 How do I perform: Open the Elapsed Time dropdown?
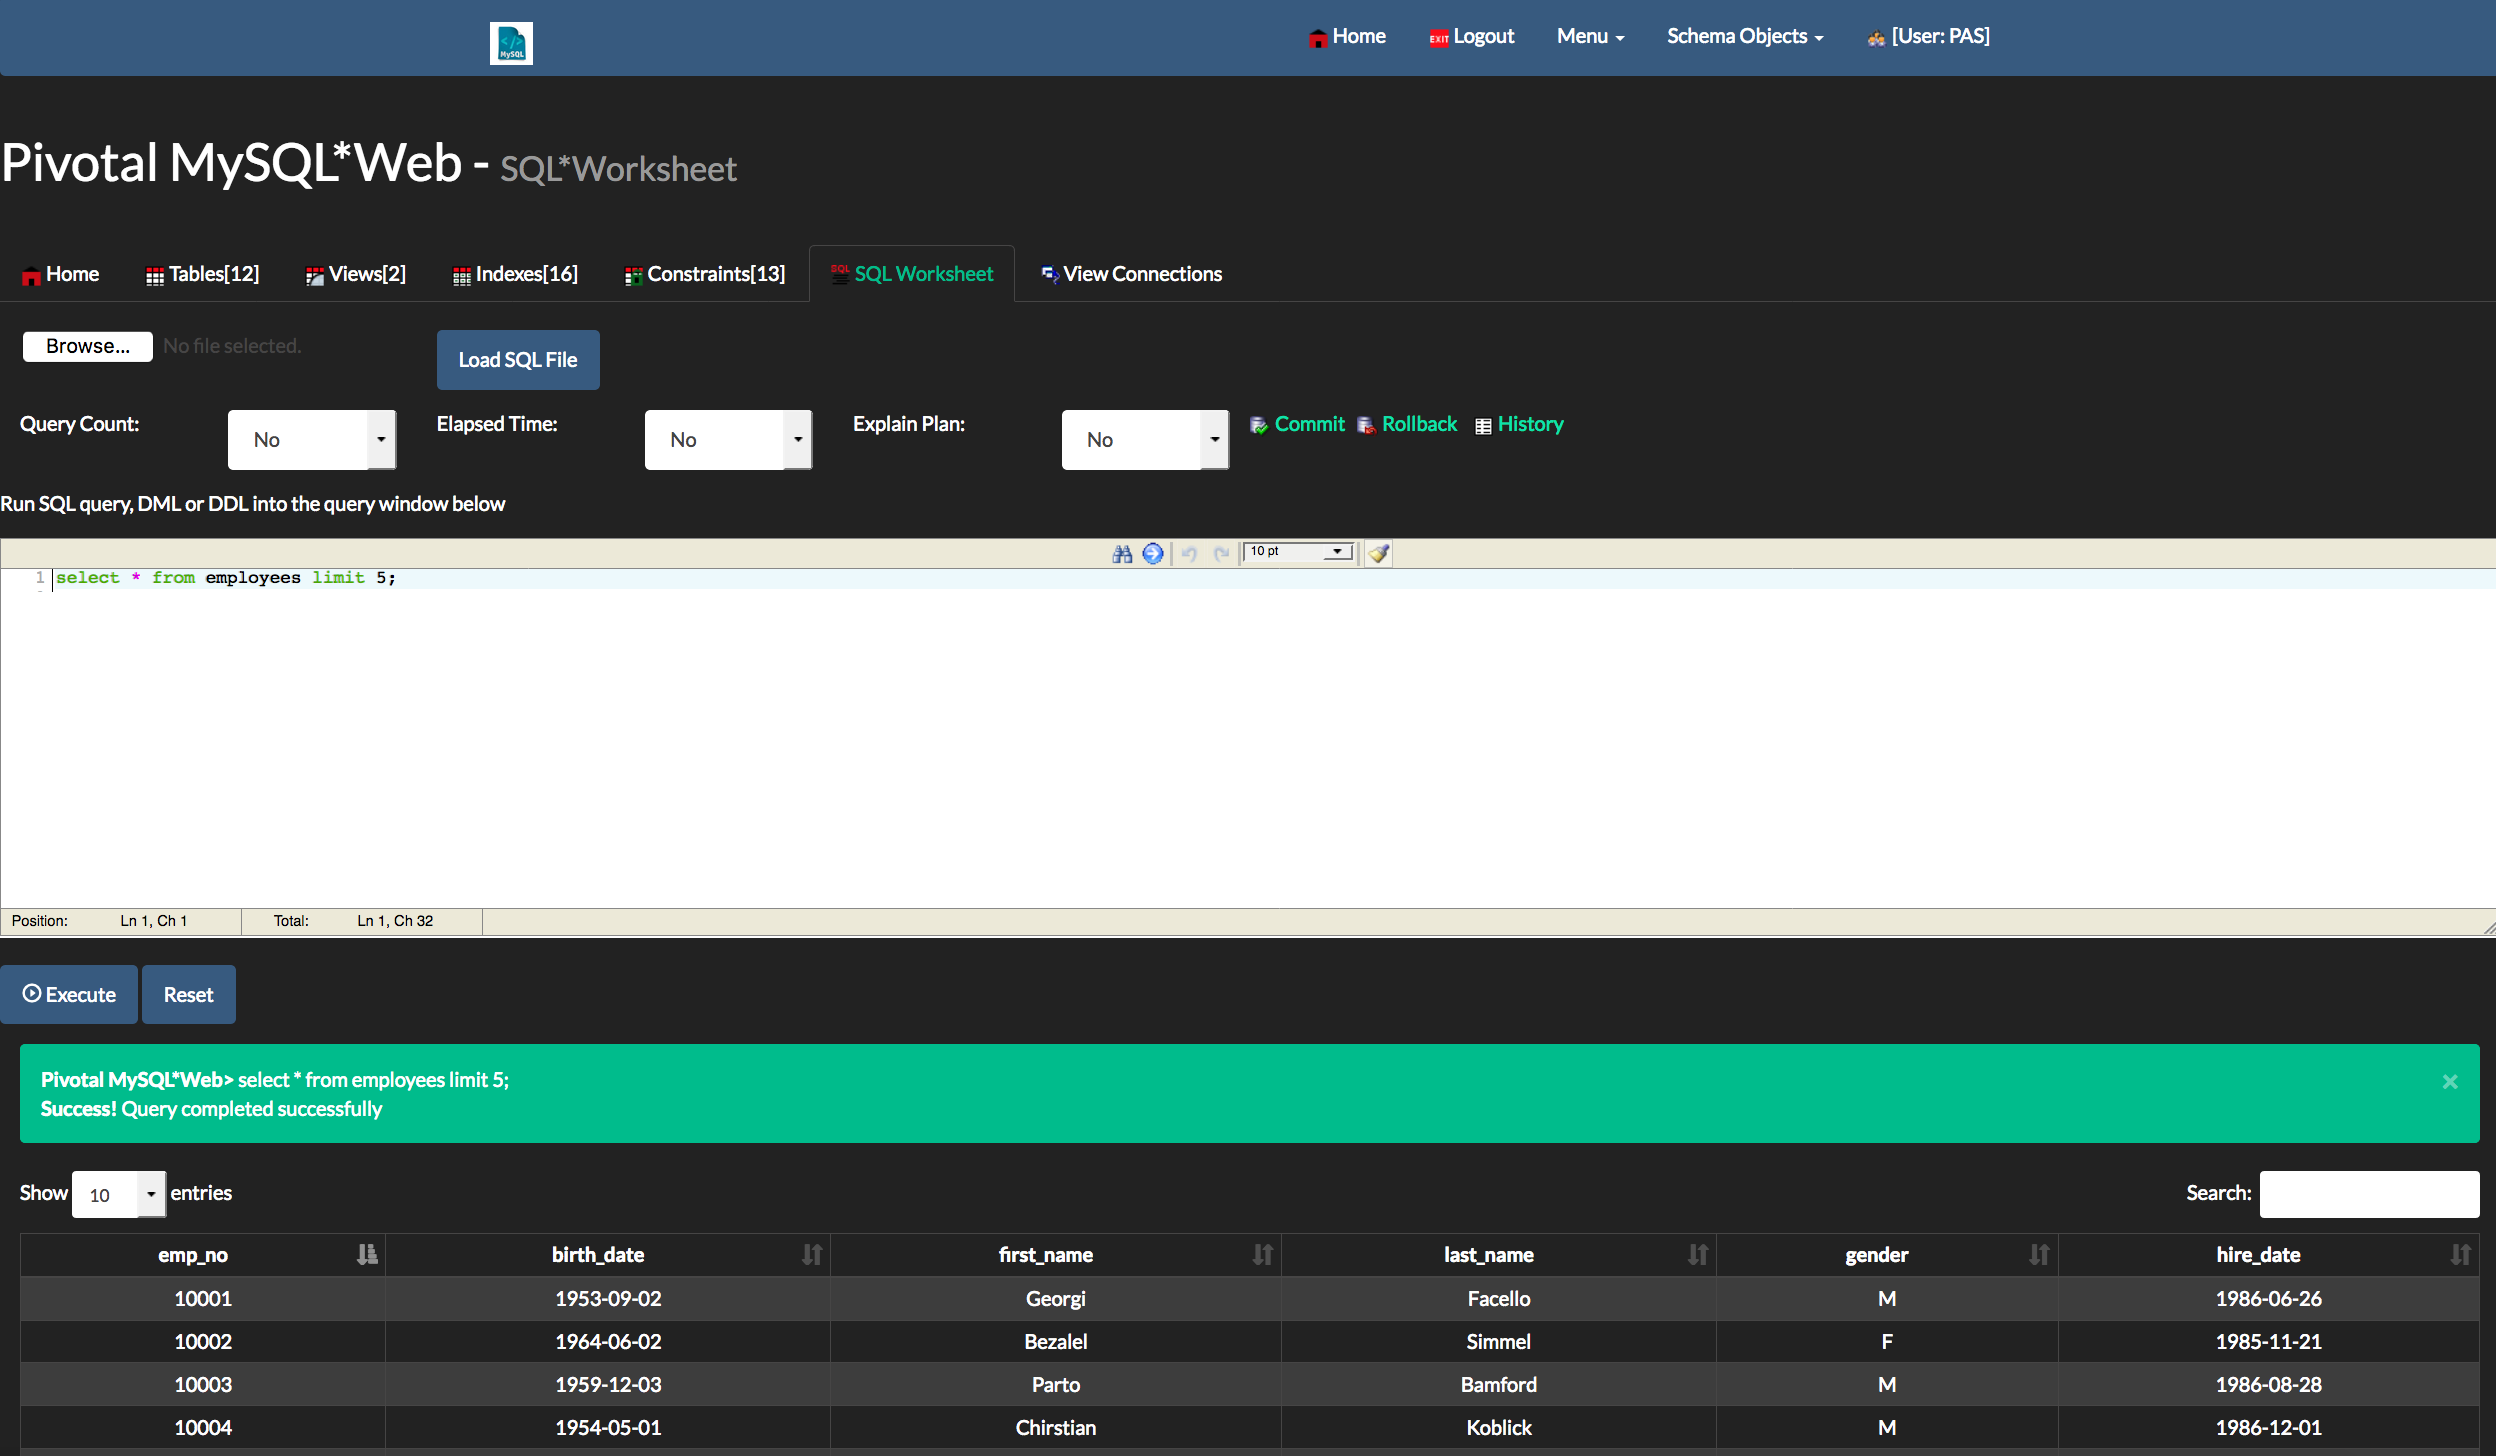point(728,440)
